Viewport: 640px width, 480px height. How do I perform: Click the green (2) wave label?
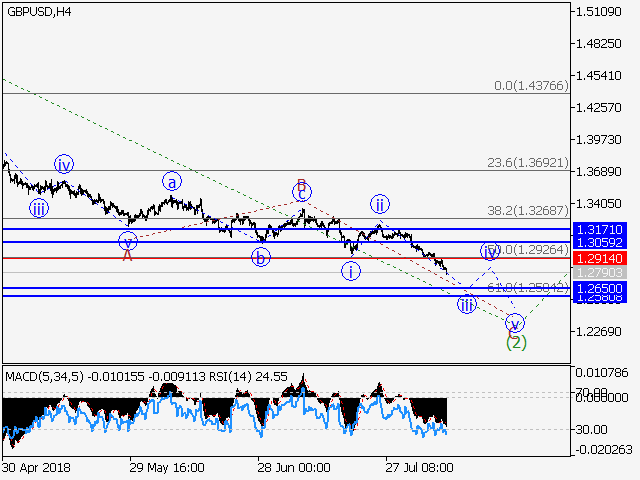515,341
